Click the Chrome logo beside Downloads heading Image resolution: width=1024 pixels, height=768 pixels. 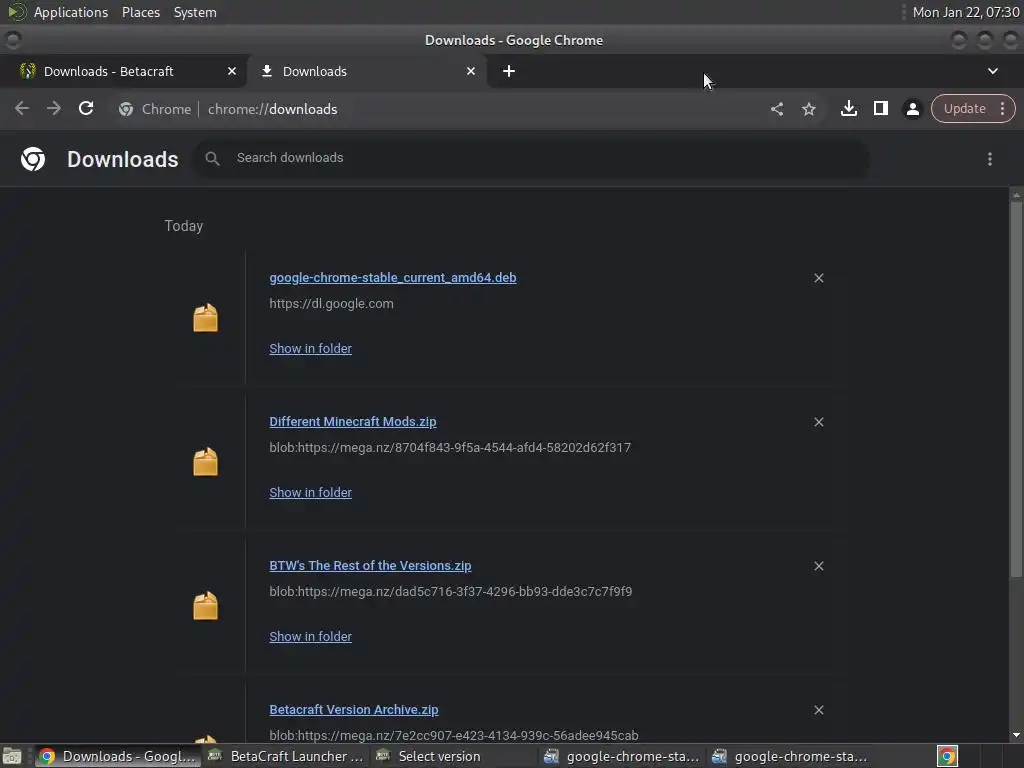point(33,159)
